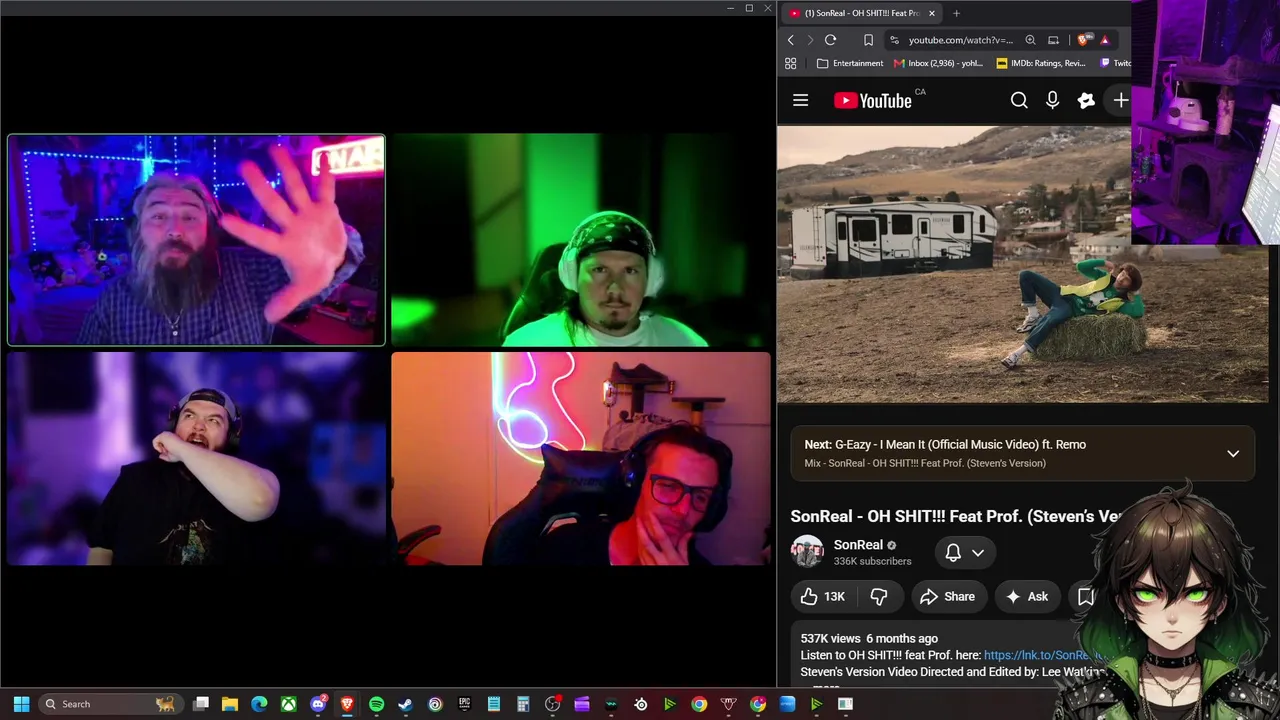1280x720 pixels.
Task: Open a new browser tab
Action: click(x=956, y=13)
